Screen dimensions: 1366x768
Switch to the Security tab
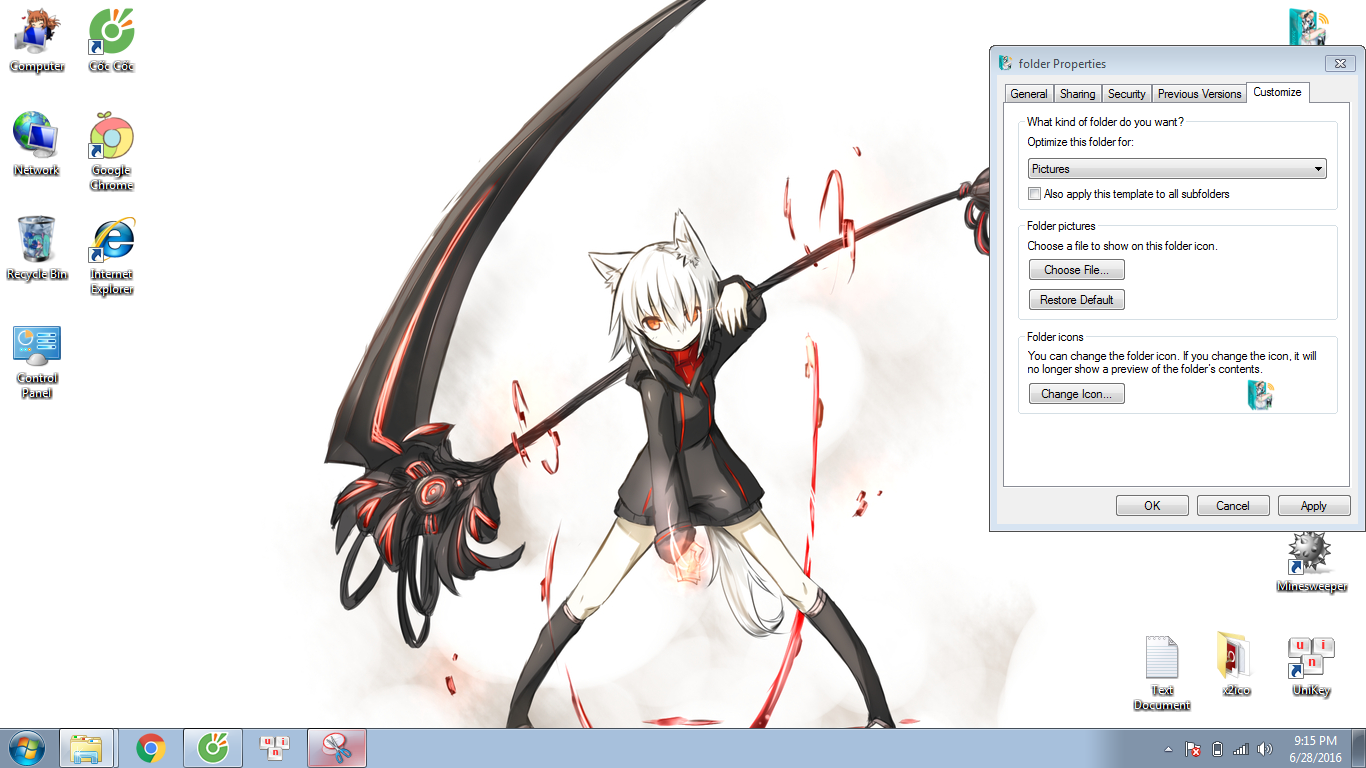pos(1126,94)
